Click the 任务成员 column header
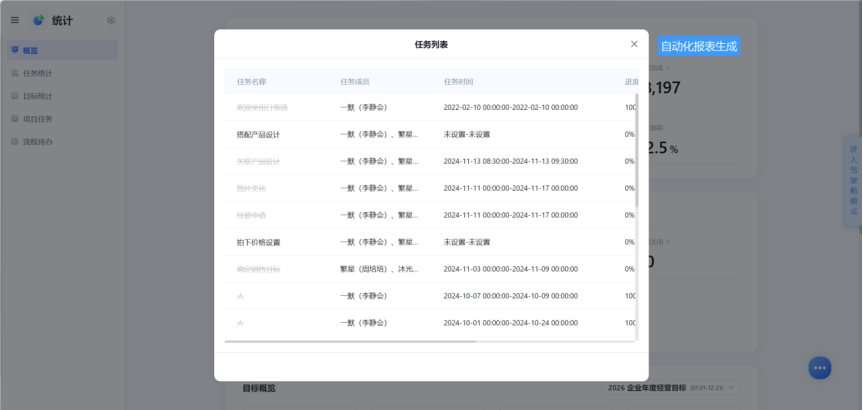This screenshot has height=410, width=863. coord(355,81)
